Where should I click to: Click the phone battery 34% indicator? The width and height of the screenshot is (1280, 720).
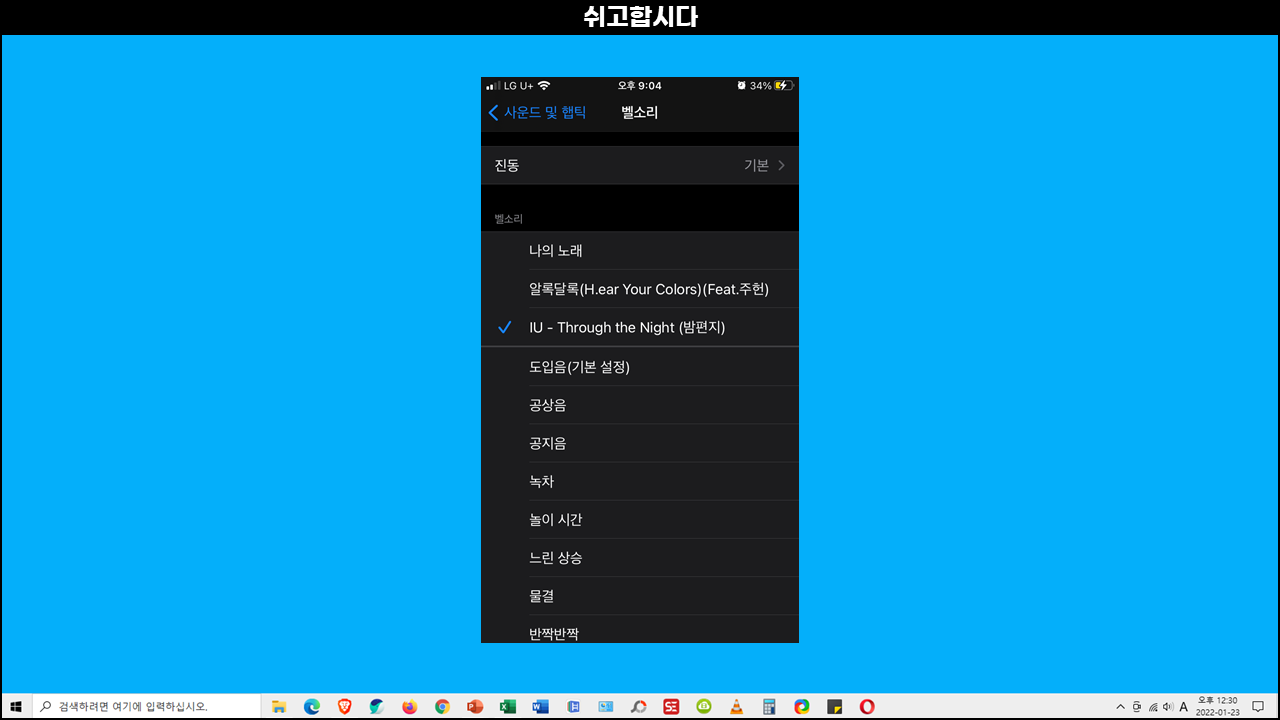point(772,86)
